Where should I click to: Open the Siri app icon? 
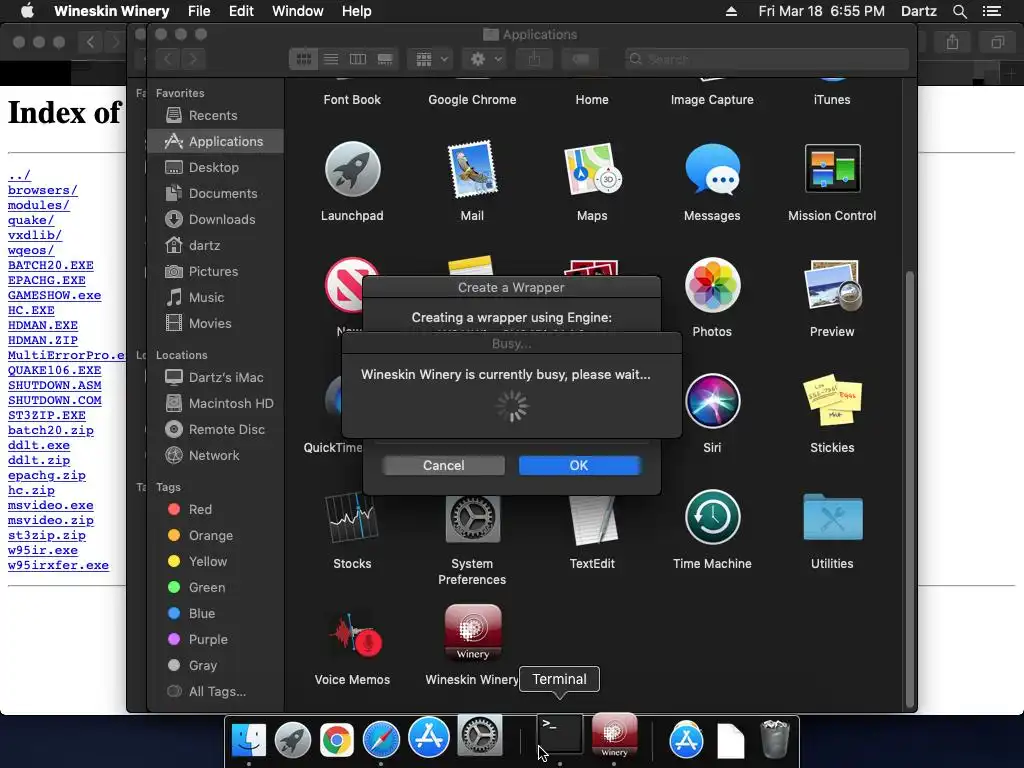[712, 401]
